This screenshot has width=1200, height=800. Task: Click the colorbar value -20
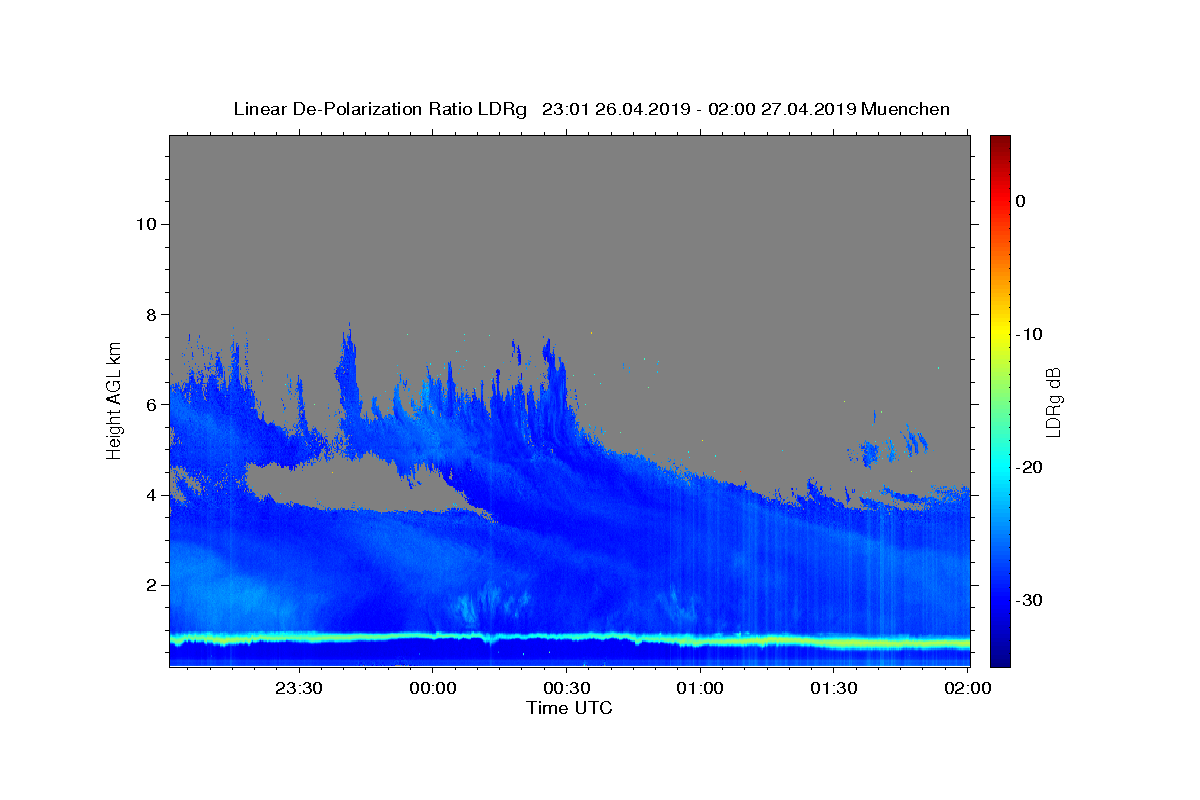(x=1030, y=467)
